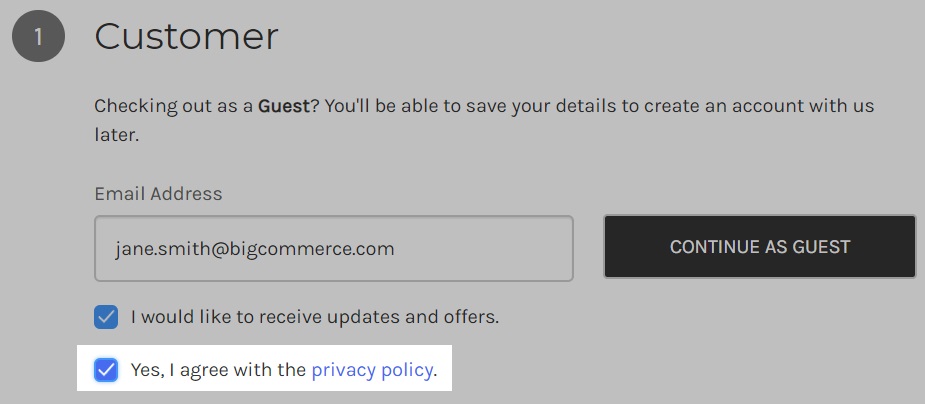Click the "Yes, I agree with the" label text
This screenshot has width=925, height=404.
click(x=218, y=371)
